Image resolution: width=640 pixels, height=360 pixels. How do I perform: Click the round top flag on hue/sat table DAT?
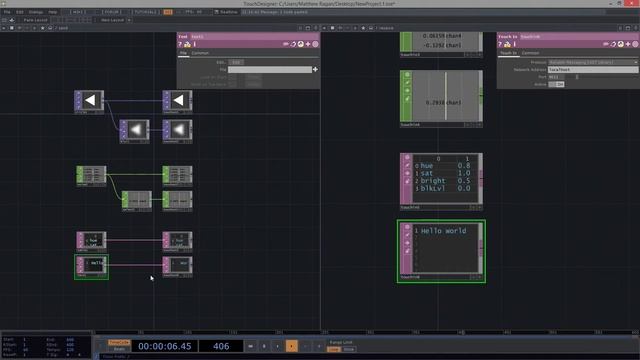click(407, 158)
